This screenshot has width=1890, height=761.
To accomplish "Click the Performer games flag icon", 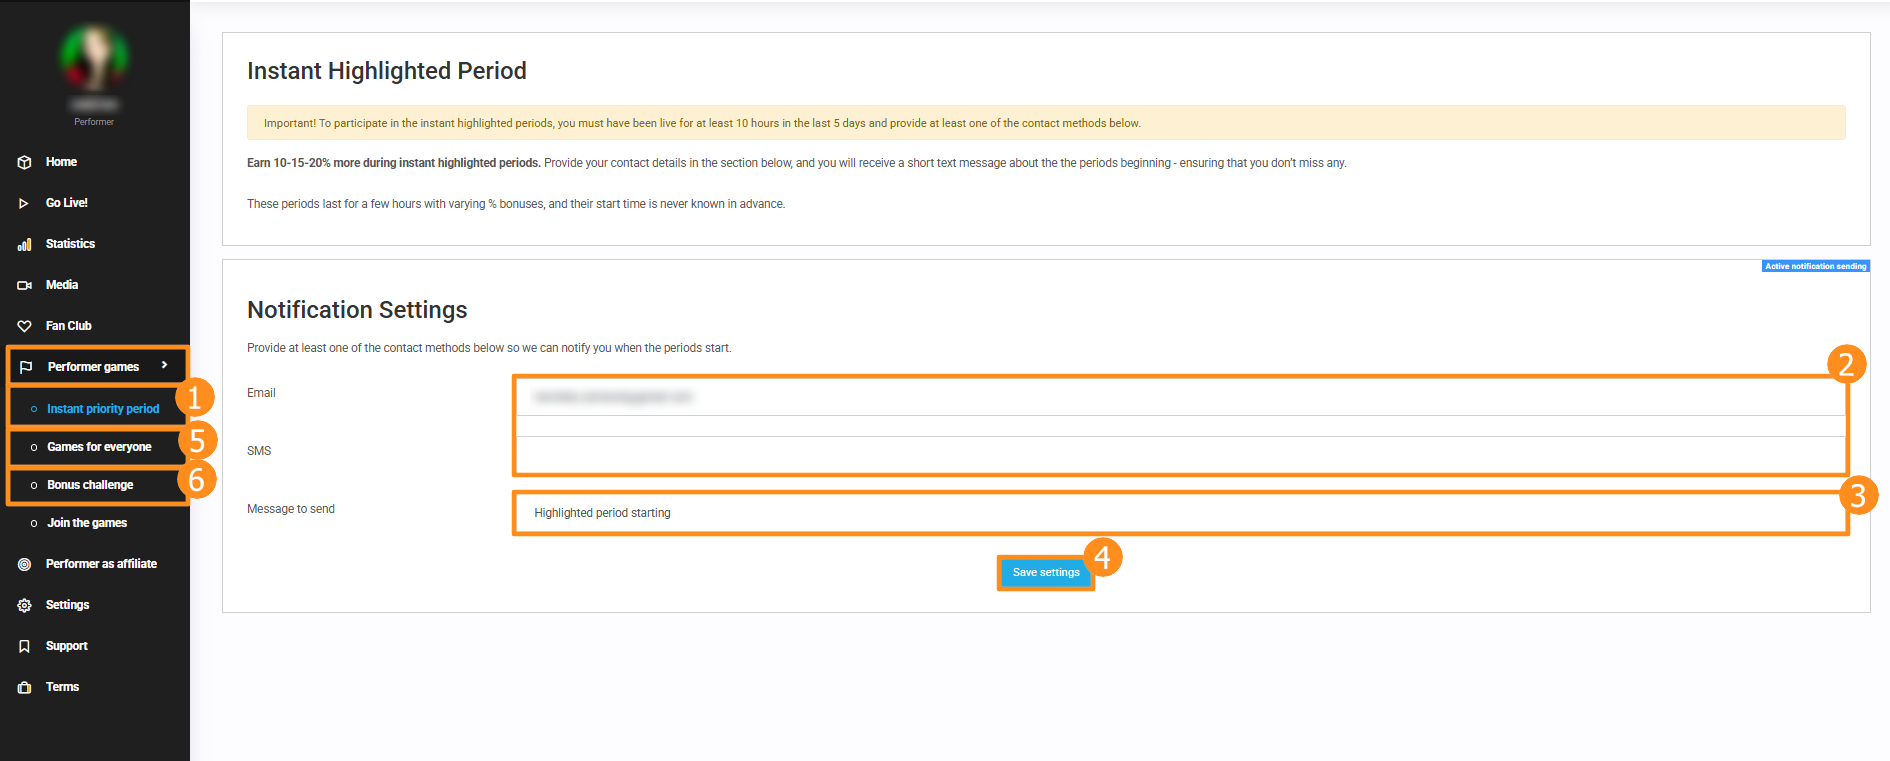I will [26, 367].
